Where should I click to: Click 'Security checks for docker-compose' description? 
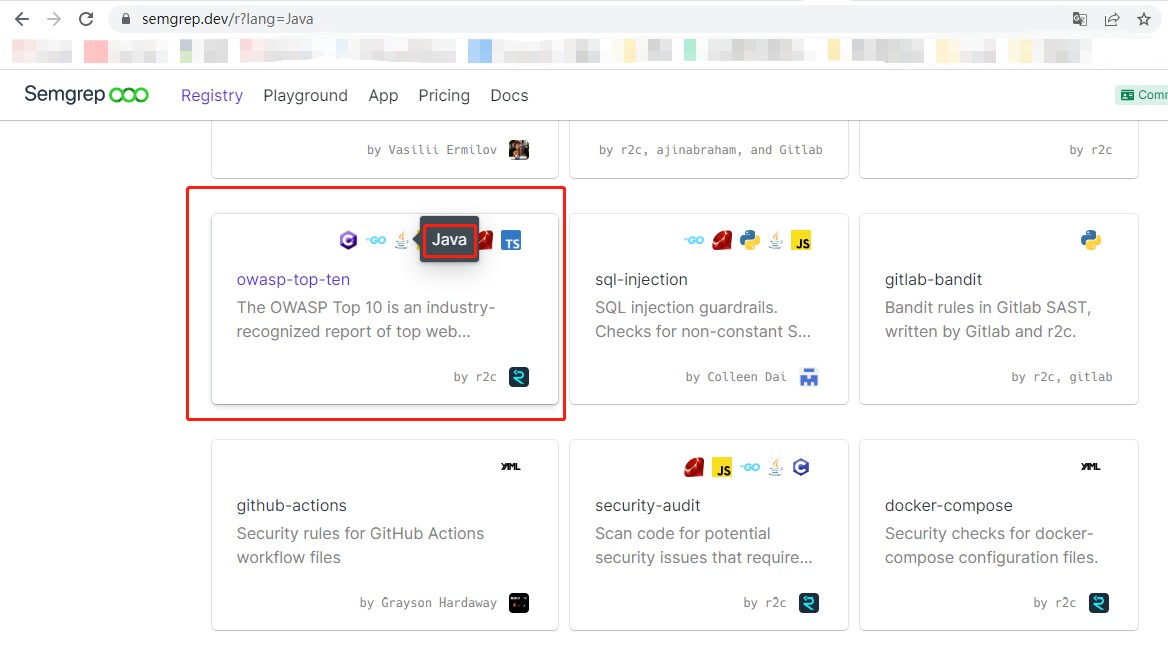pyautogui.click(x=991, y=545)
